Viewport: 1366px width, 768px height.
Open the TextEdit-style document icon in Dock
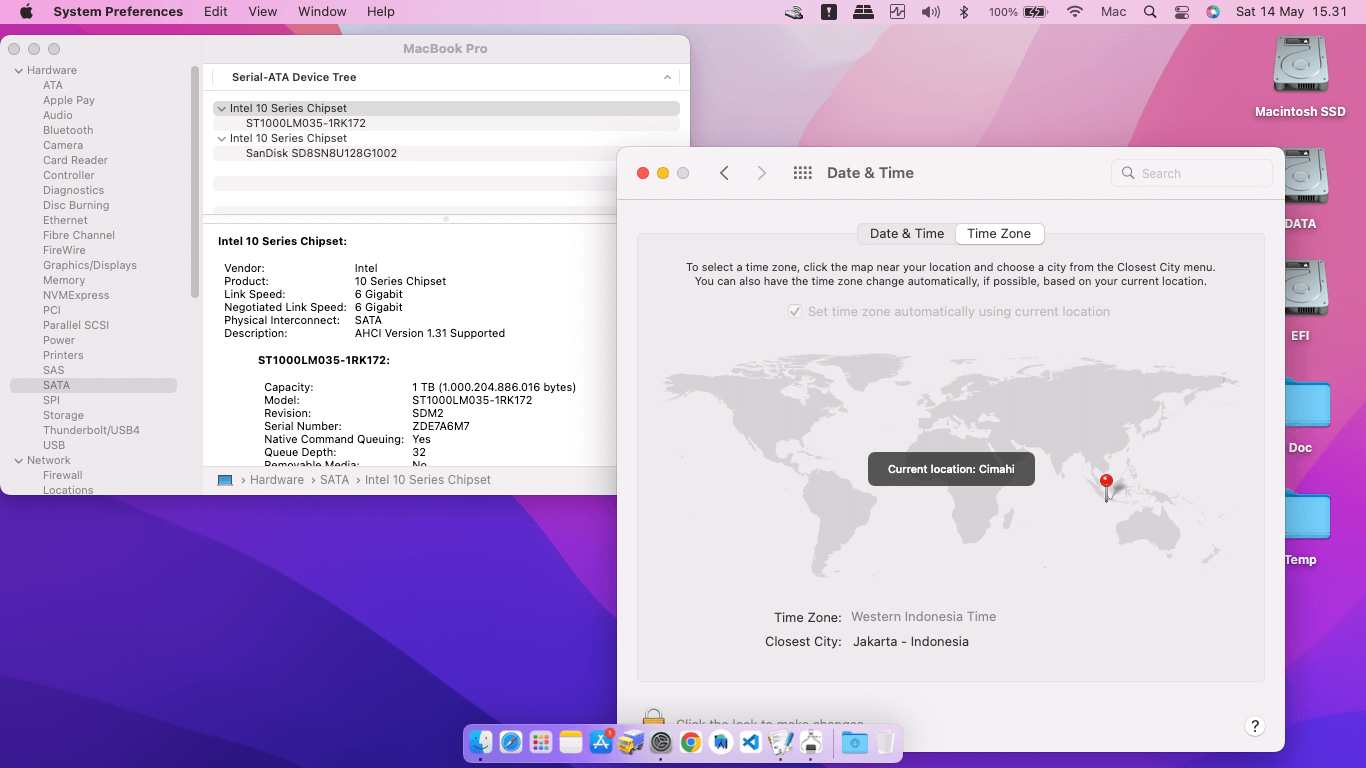(781, 742)
